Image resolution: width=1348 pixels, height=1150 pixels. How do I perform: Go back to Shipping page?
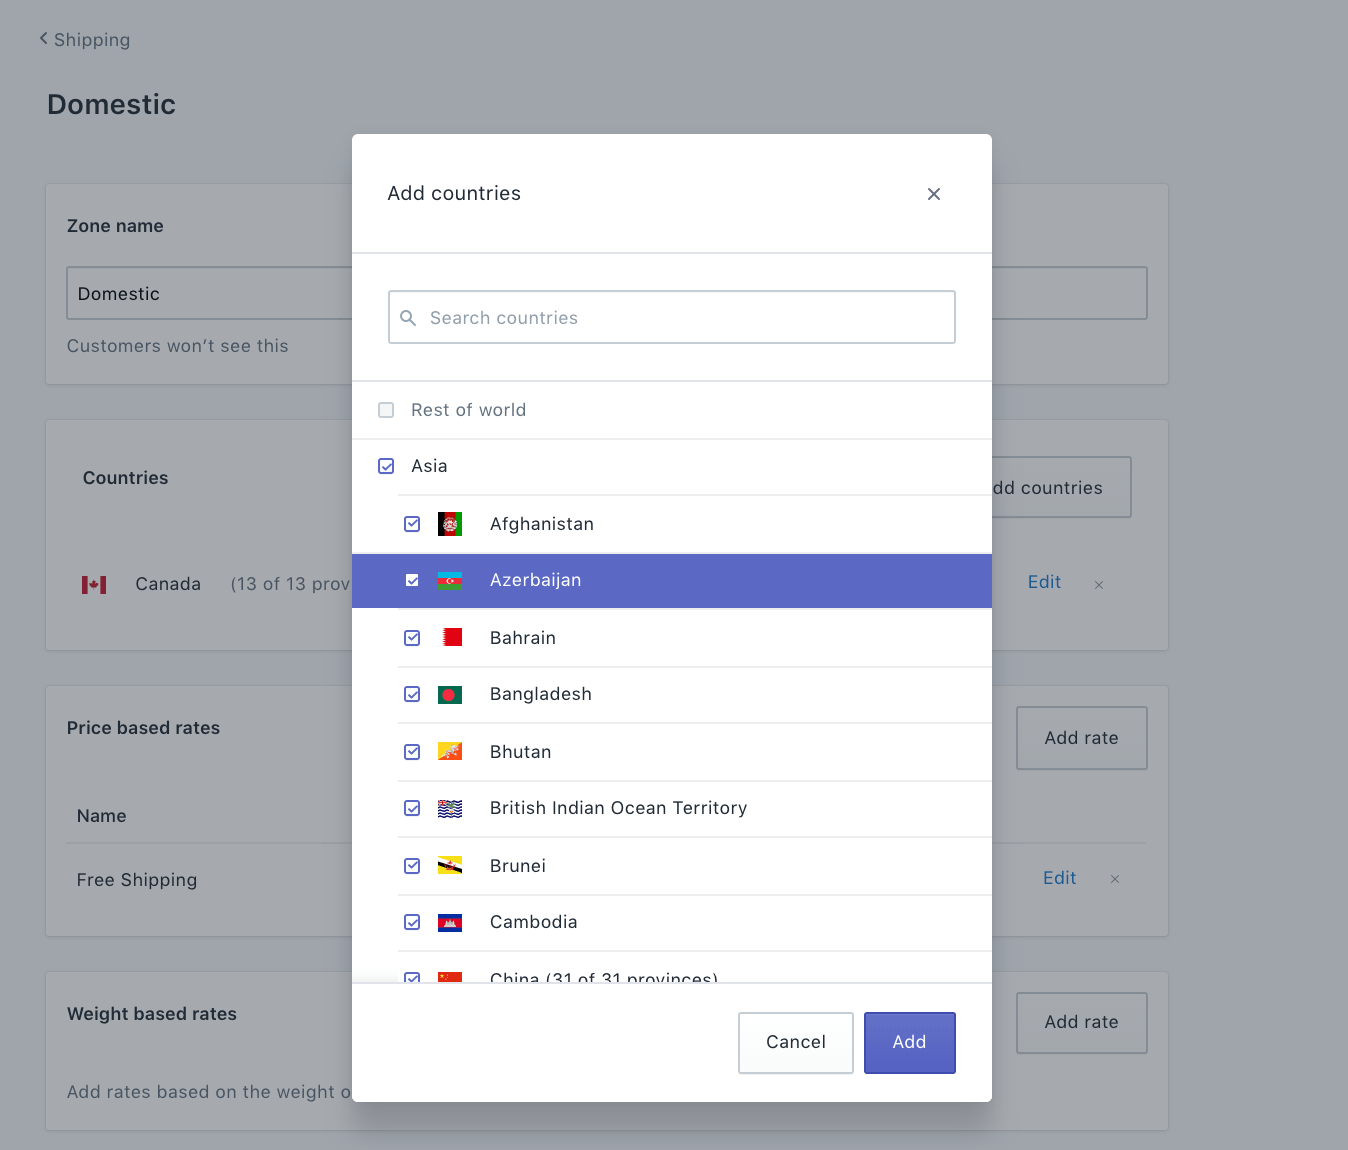tap(86, 40)
